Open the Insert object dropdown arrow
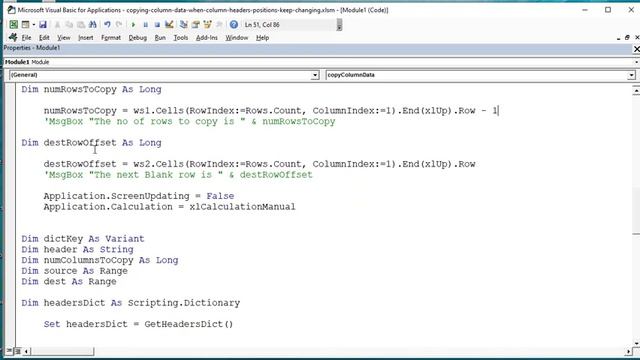640x360 pixels. pos(33,24)
